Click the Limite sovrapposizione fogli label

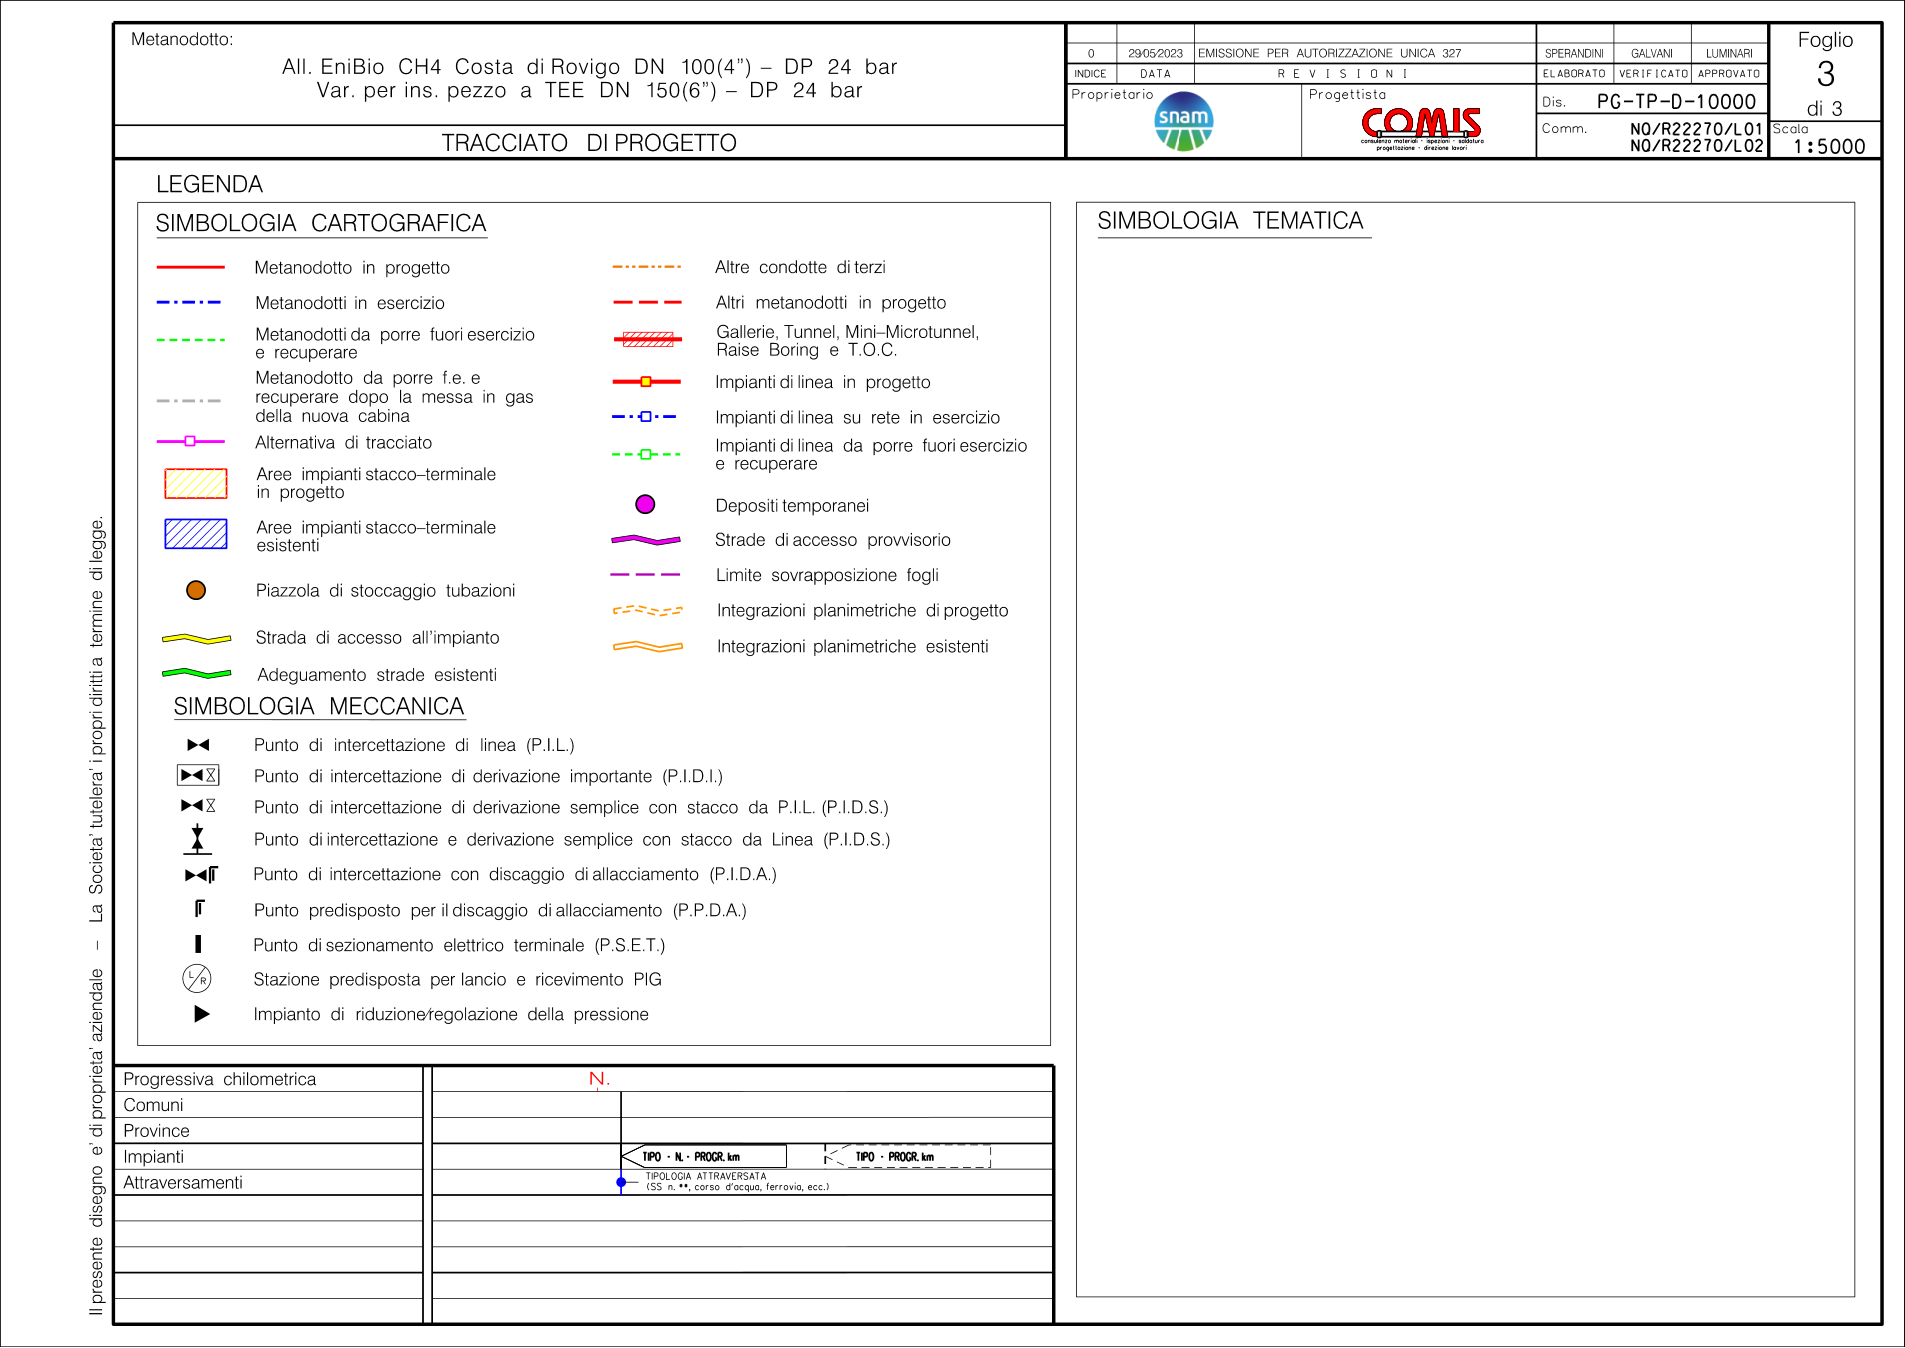[827, 575]
